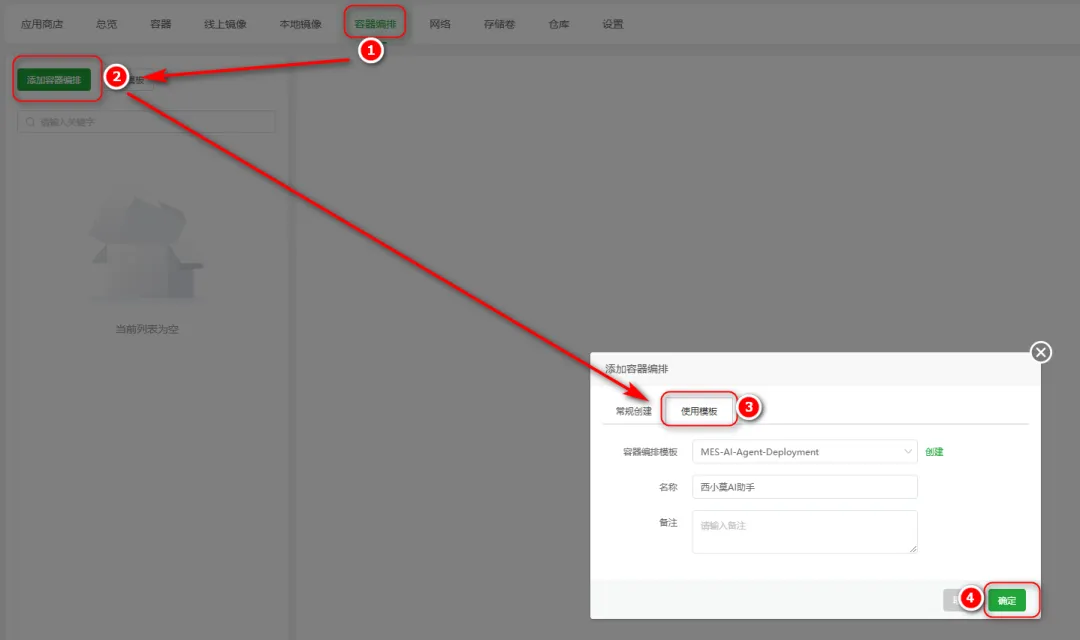Image resolution: width=1080 pixels, height=640 pixels.
Task: Click the green 添加容器编排 button
Action: tap(54, 80)
